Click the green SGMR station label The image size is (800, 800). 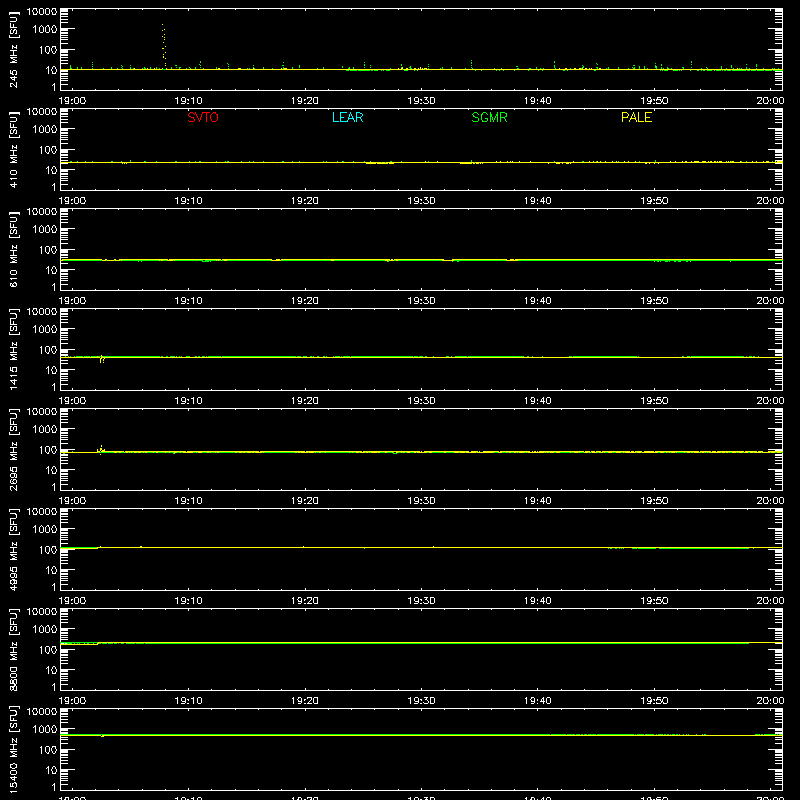(x=489, y=117)
